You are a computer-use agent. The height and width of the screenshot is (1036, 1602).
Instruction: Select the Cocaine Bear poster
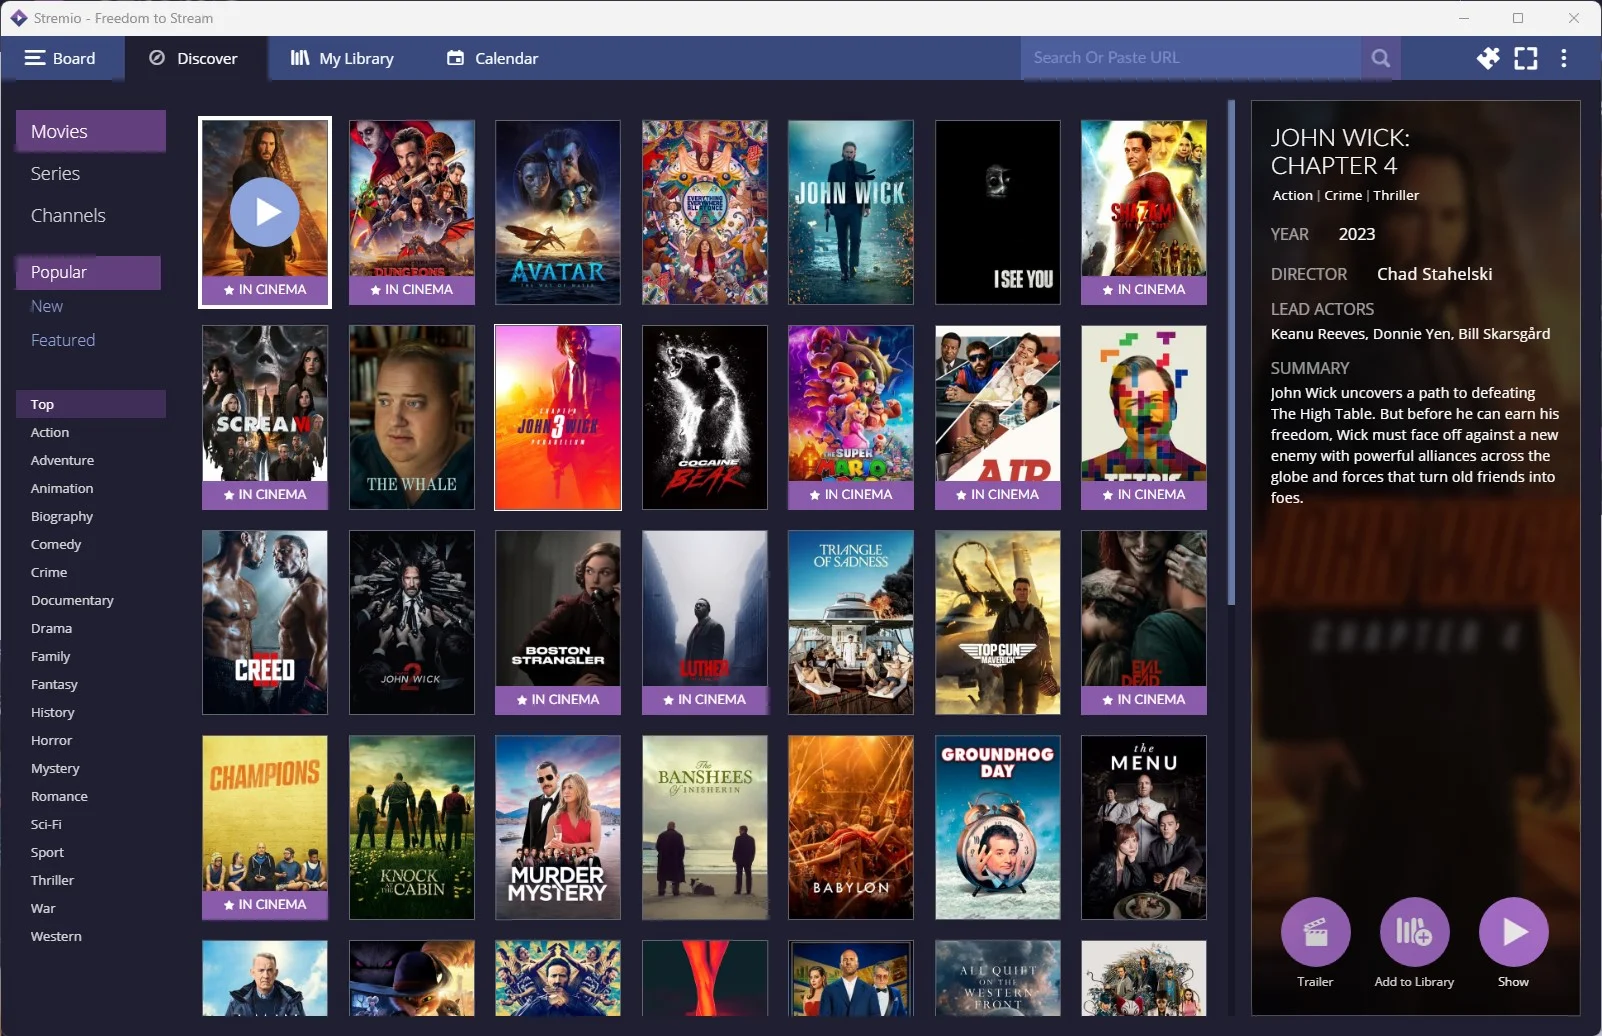point(705,417)
